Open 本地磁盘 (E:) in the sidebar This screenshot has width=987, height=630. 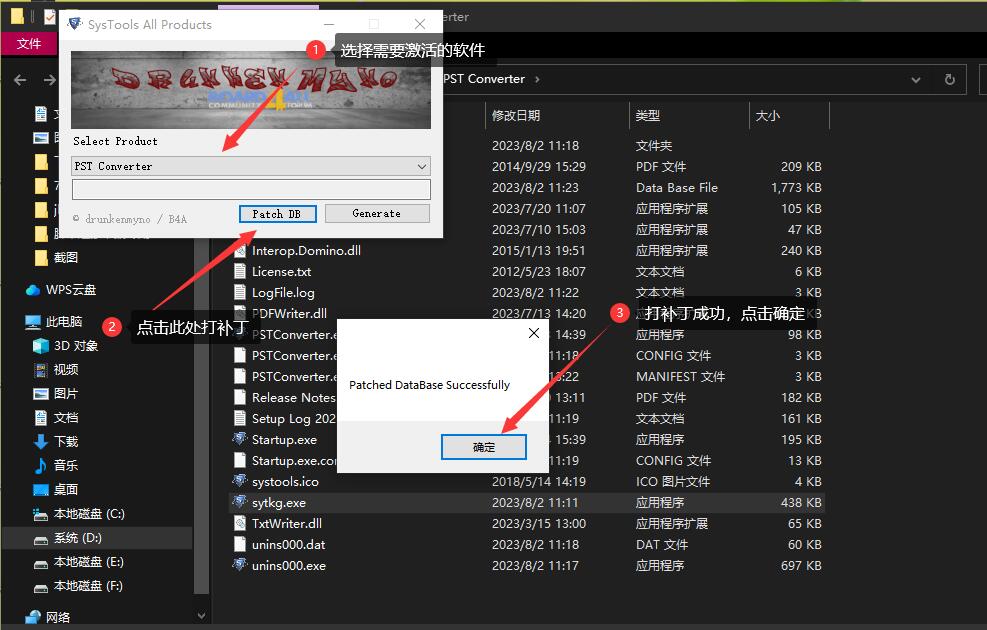coord(88,561)
